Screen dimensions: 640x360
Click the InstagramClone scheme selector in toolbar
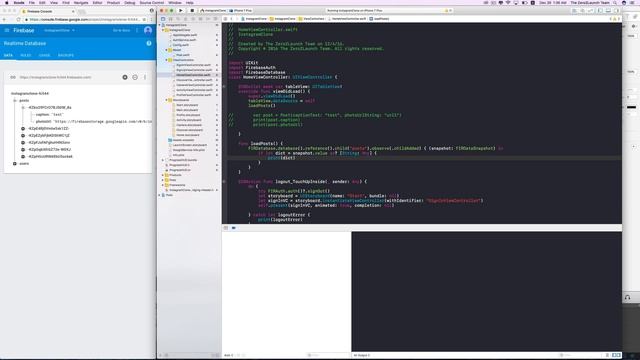coord(213,11)
